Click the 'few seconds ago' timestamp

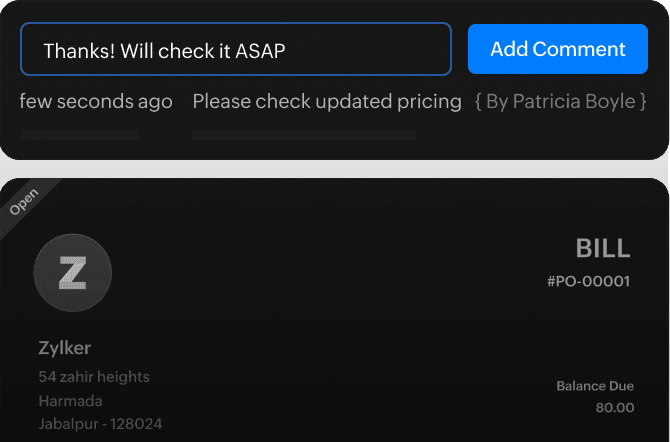click(96, 102)
